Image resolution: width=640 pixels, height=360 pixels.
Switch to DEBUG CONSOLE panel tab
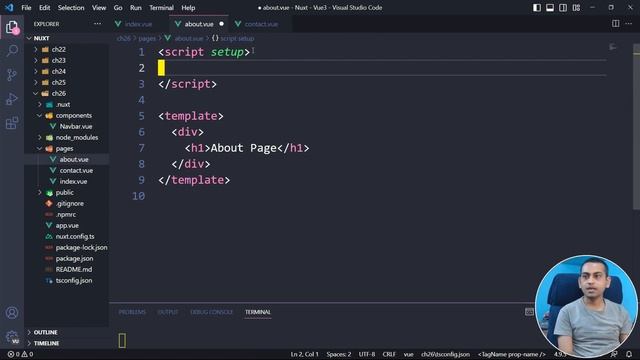pos(211,312)
